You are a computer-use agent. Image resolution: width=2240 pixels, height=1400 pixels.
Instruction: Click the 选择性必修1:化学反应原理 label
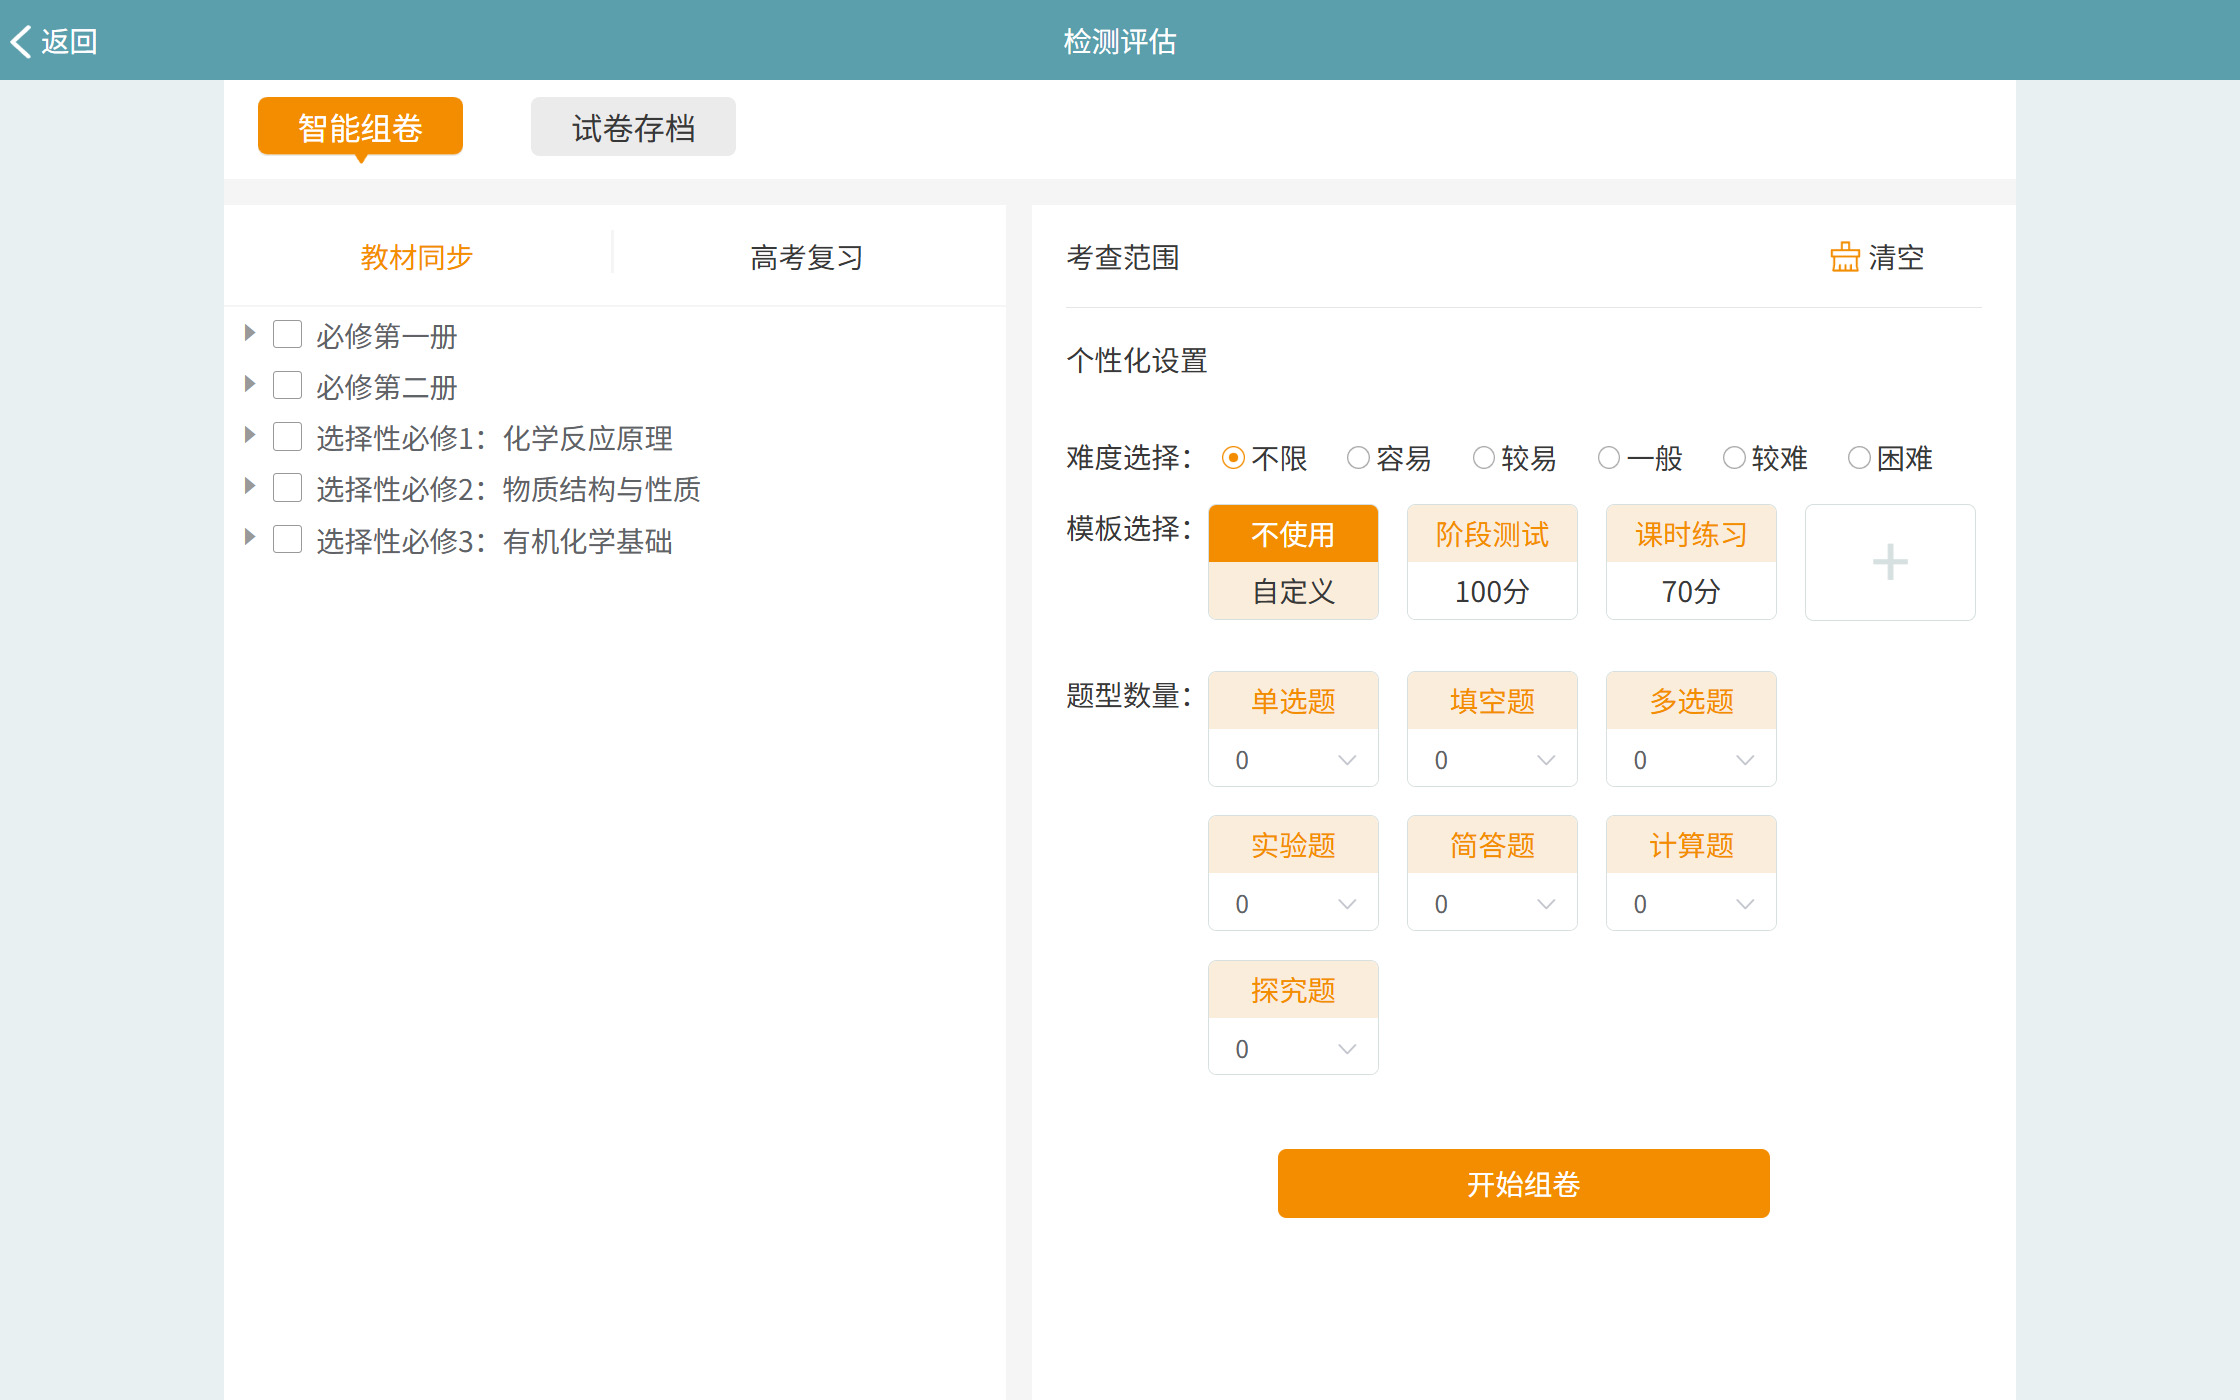[x=495, y=438]
